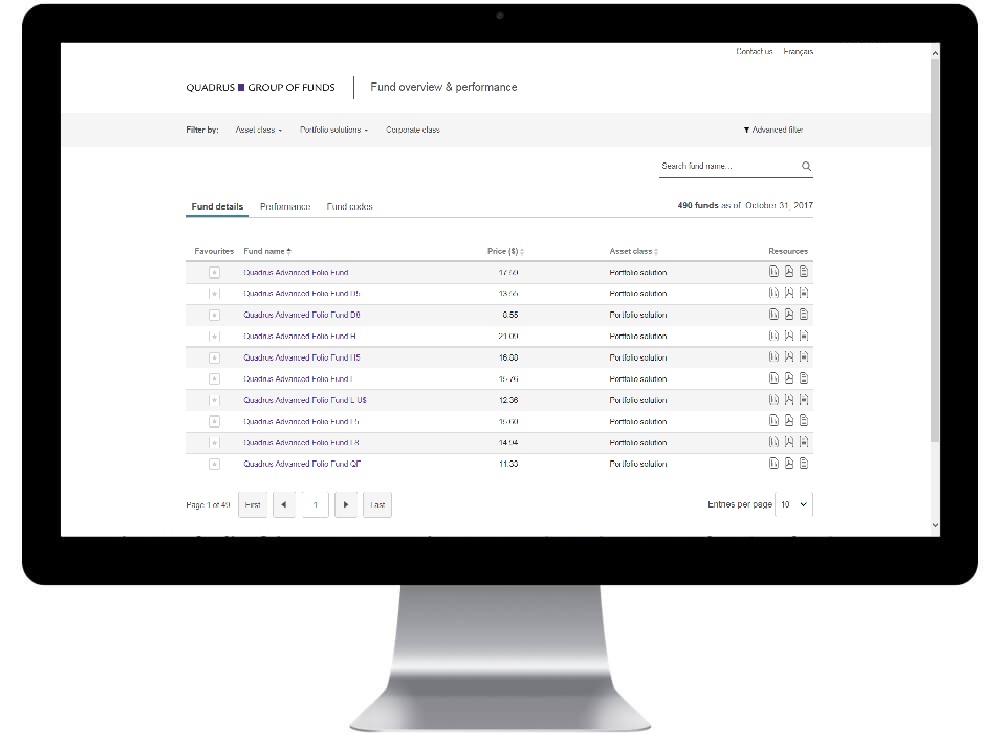Viewport: 1005px width, 737px height.
Task: Open the Entries per page dropdown
Action: point(795,505)
